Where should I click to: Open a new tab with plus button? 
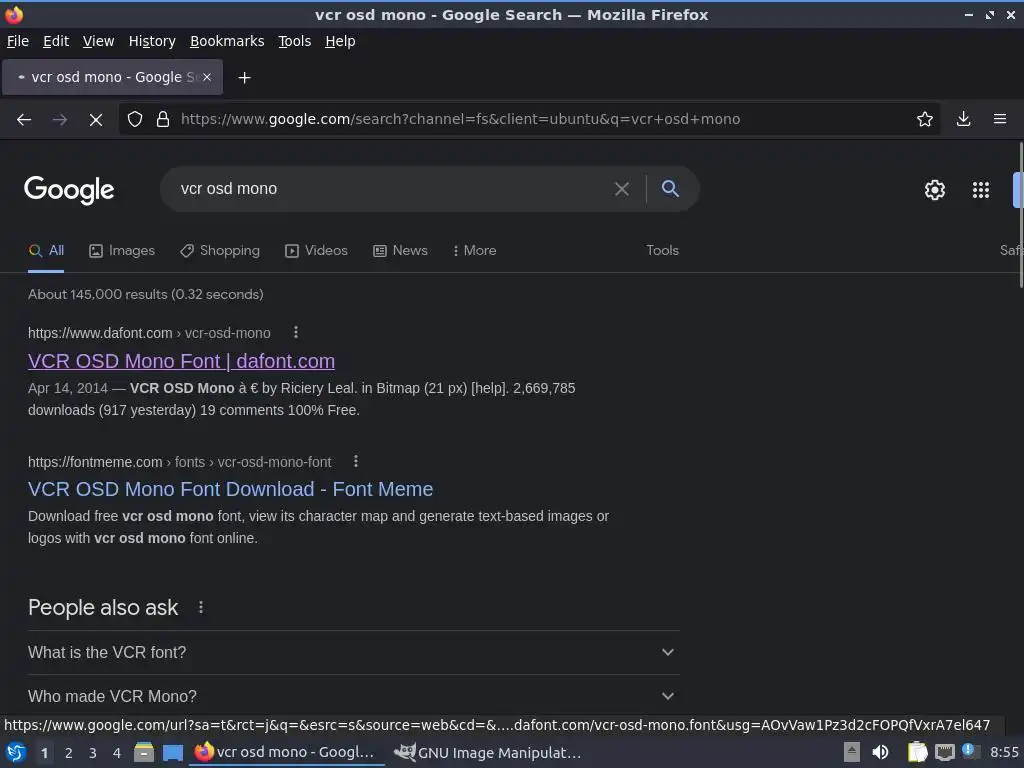(244, 78)
